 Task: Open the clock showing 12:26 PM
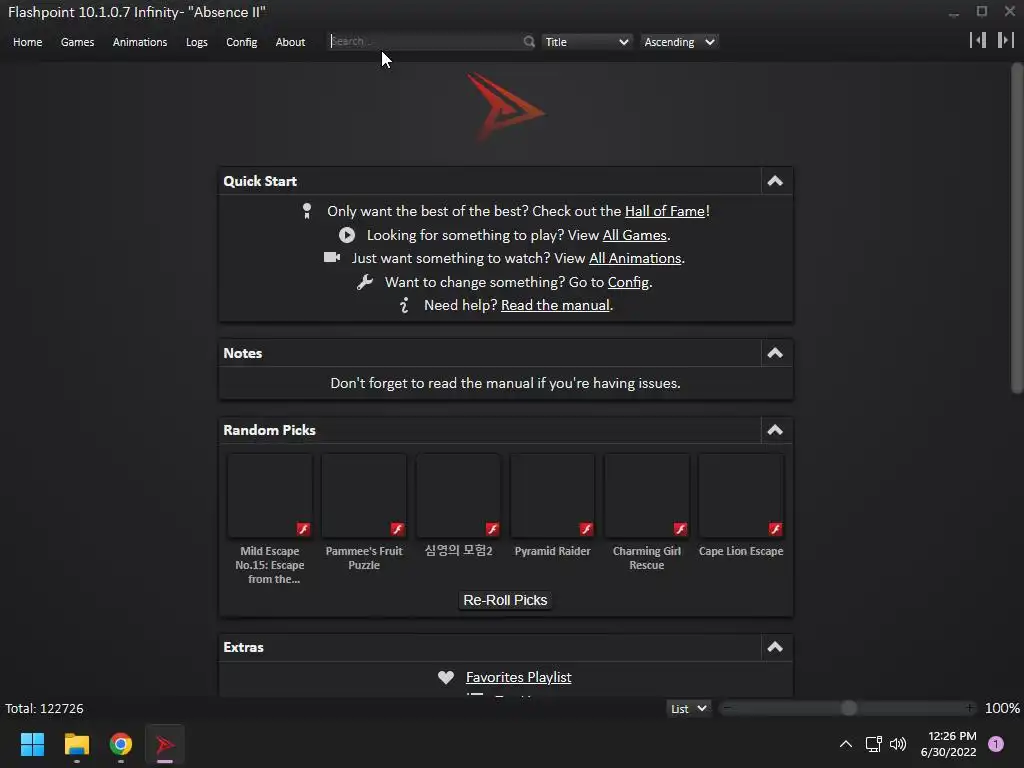(x=948, y=744)
